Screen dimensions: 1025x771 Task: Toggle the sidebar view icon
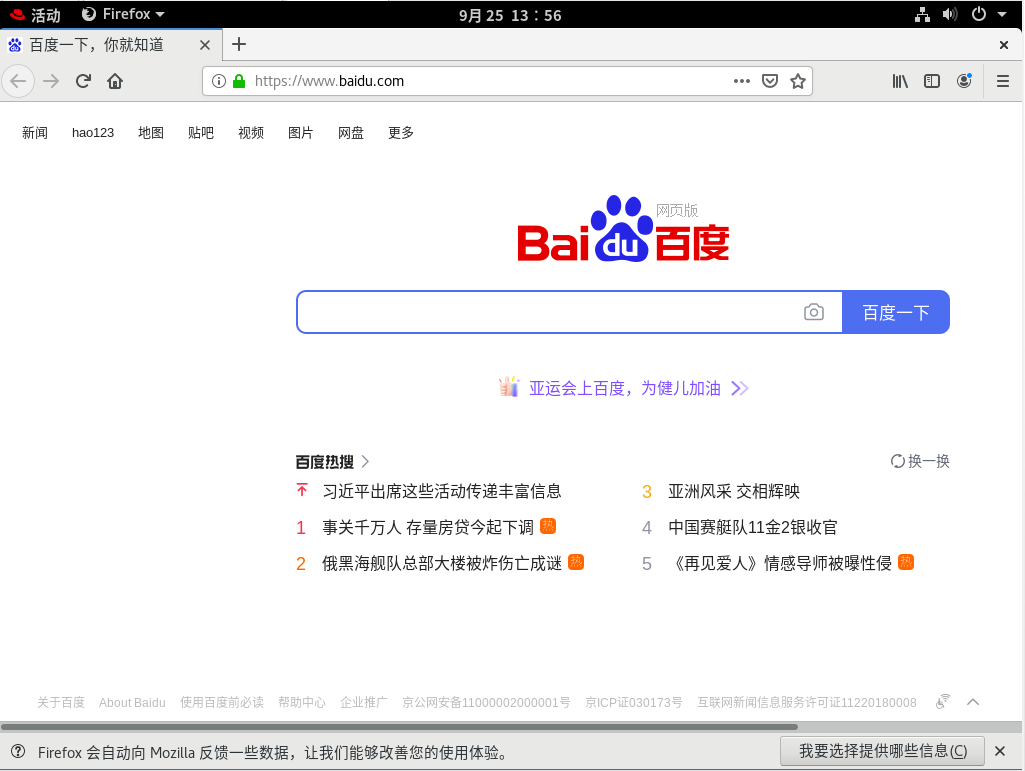pyautogui.click(x=932, y=81)
